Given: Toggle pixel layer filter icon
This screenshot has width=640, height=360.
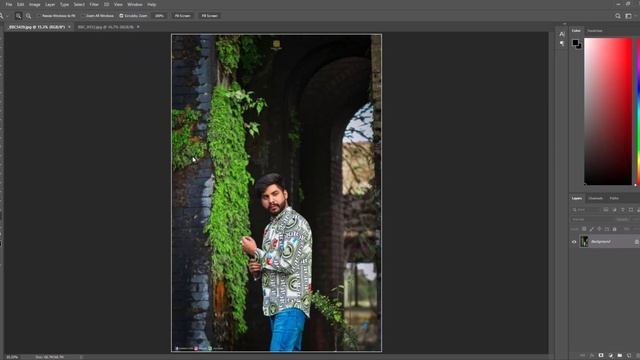Looking at the screenshot, I should click(x=606, y=210).
